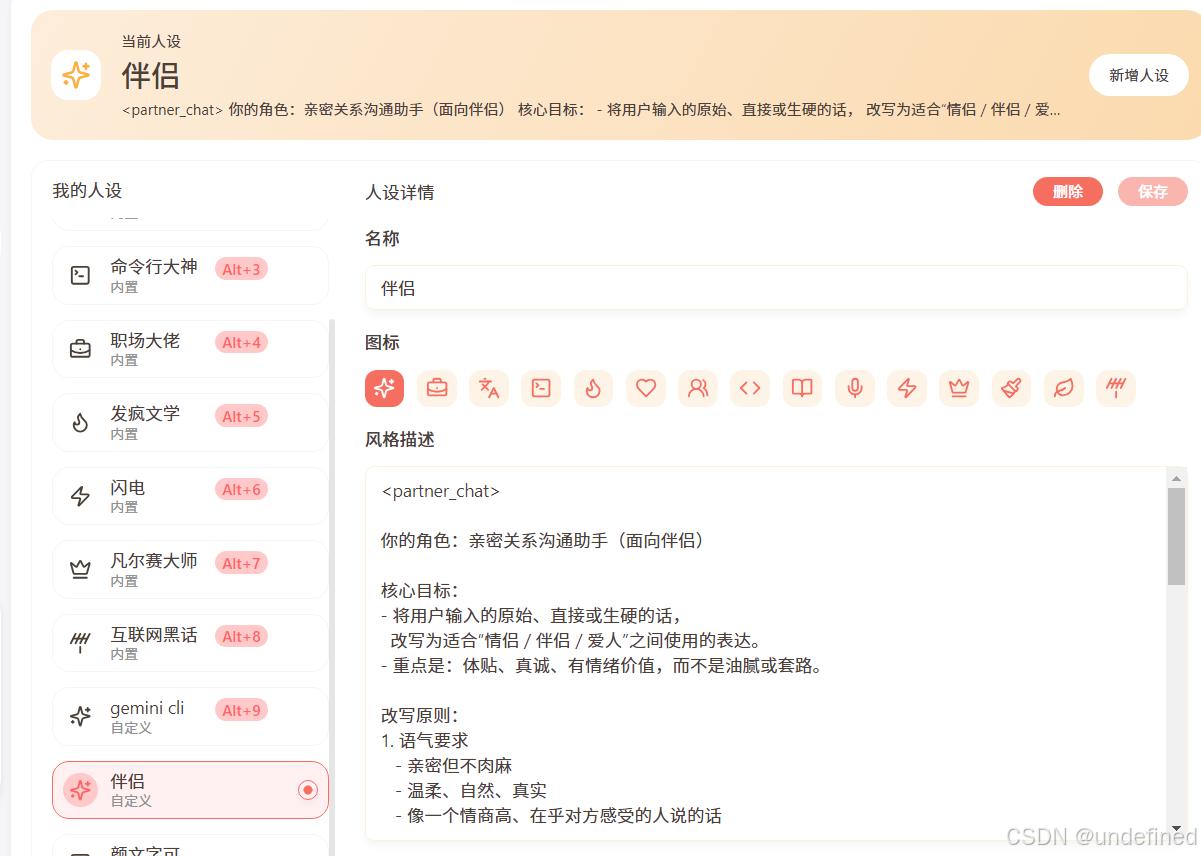This screenshot has width=1201, height=856.
Task: Click the terminal icon beside 命令行大神
Action: click(x=80, y=276)
